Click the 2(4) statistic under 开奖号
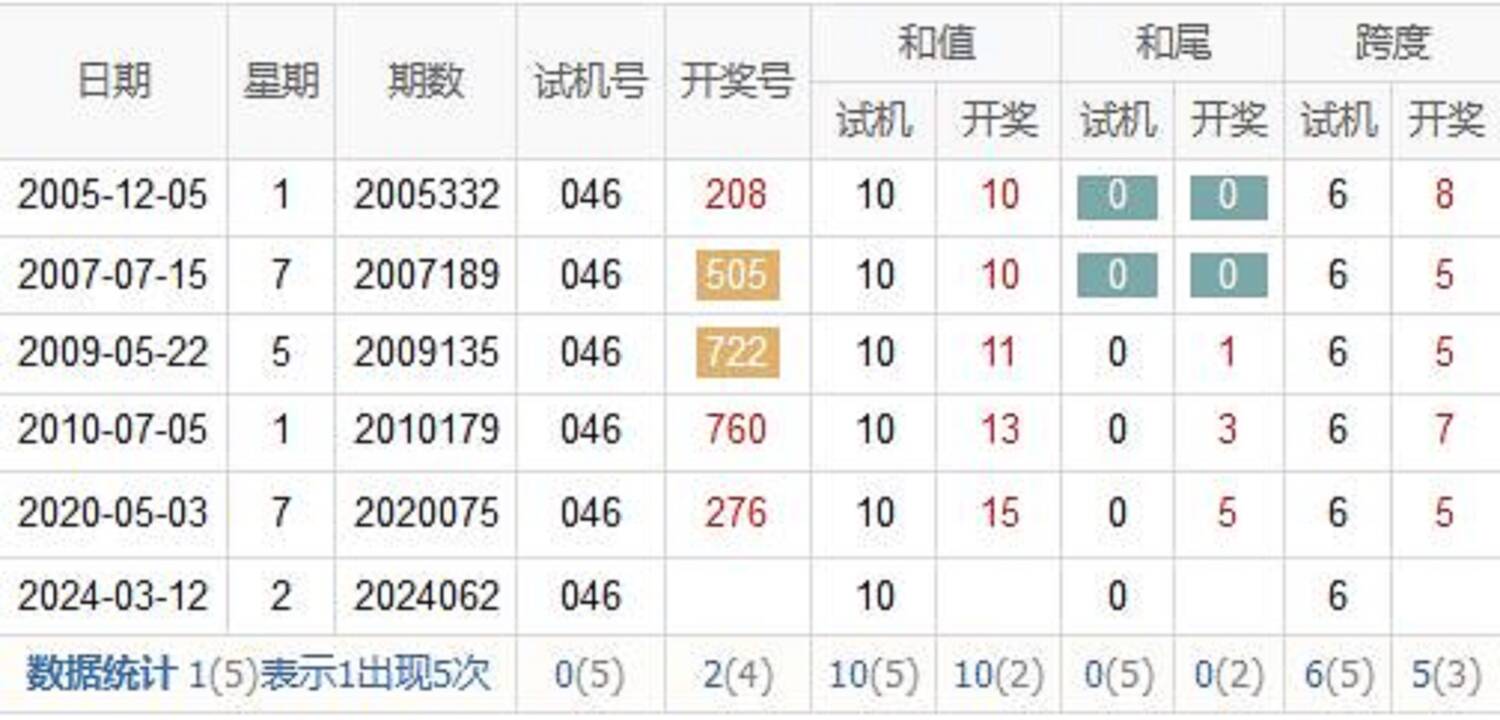The width and height of the screenshot is (1500, 720). [x=737, y=676]
